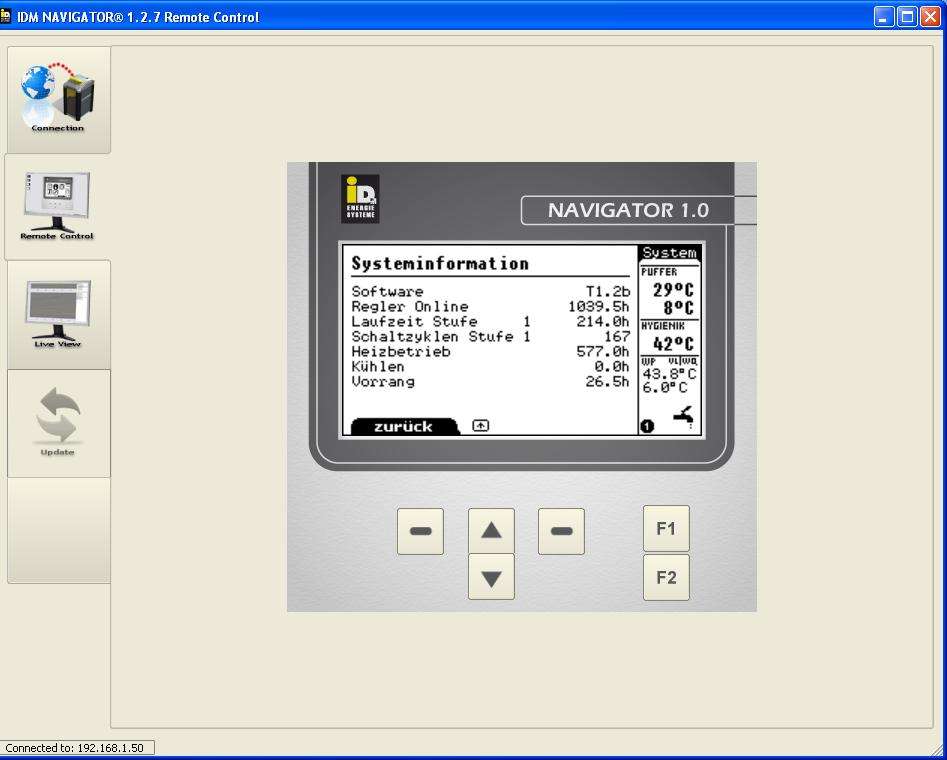Select the Puffer 29°C reading
This screenshot has height=760, width=947.
(x=673, y=290)
